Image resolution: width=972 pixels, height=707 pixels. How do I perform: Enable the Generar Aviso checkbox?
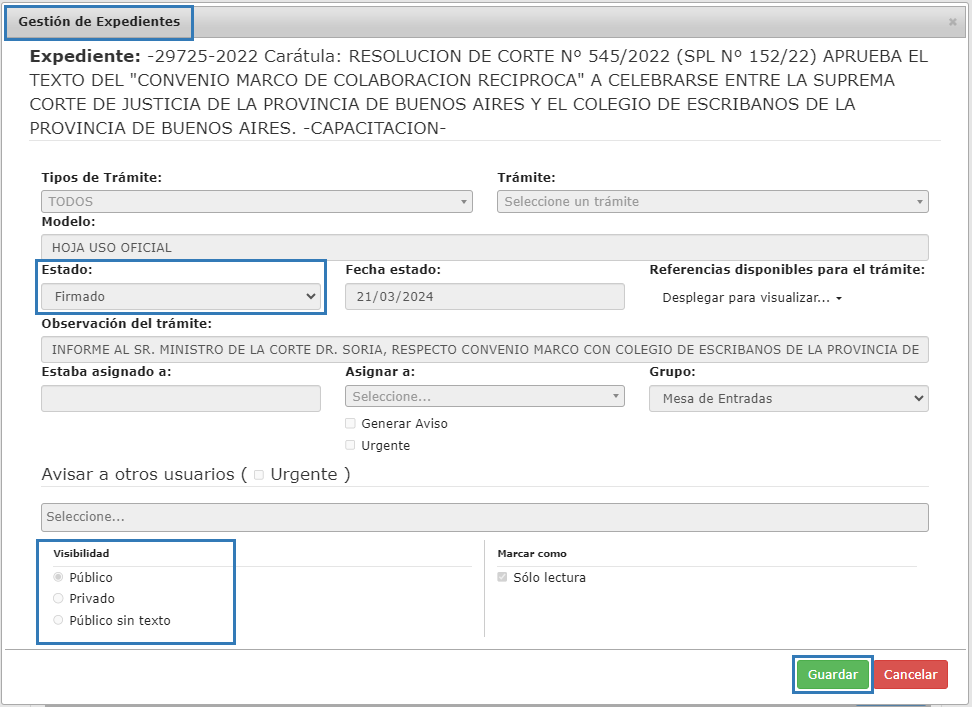(350, 424)
